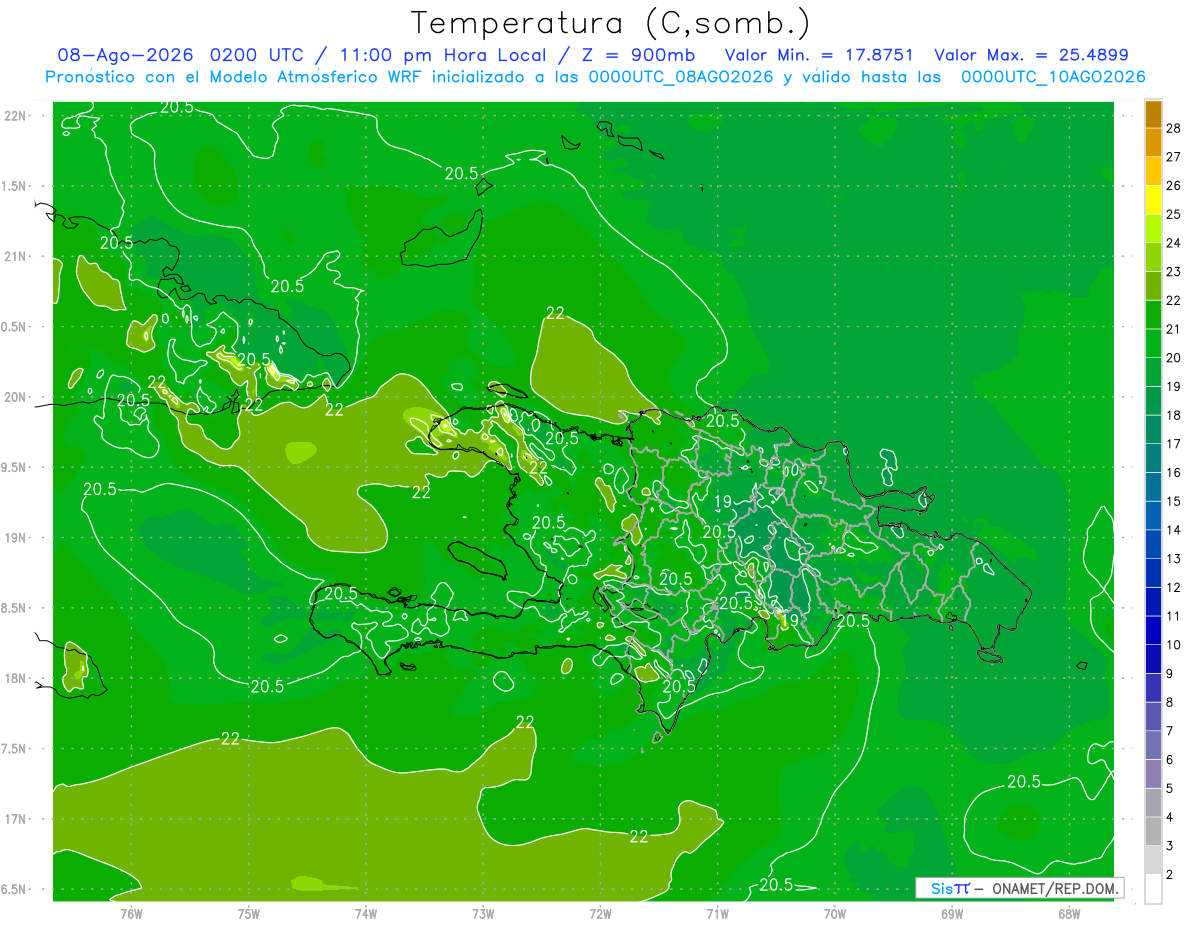The height and width of the screenshot is (927, 1200).
Task: Select the teal legend band between 16 and 17
Action: coord(1153,458)
